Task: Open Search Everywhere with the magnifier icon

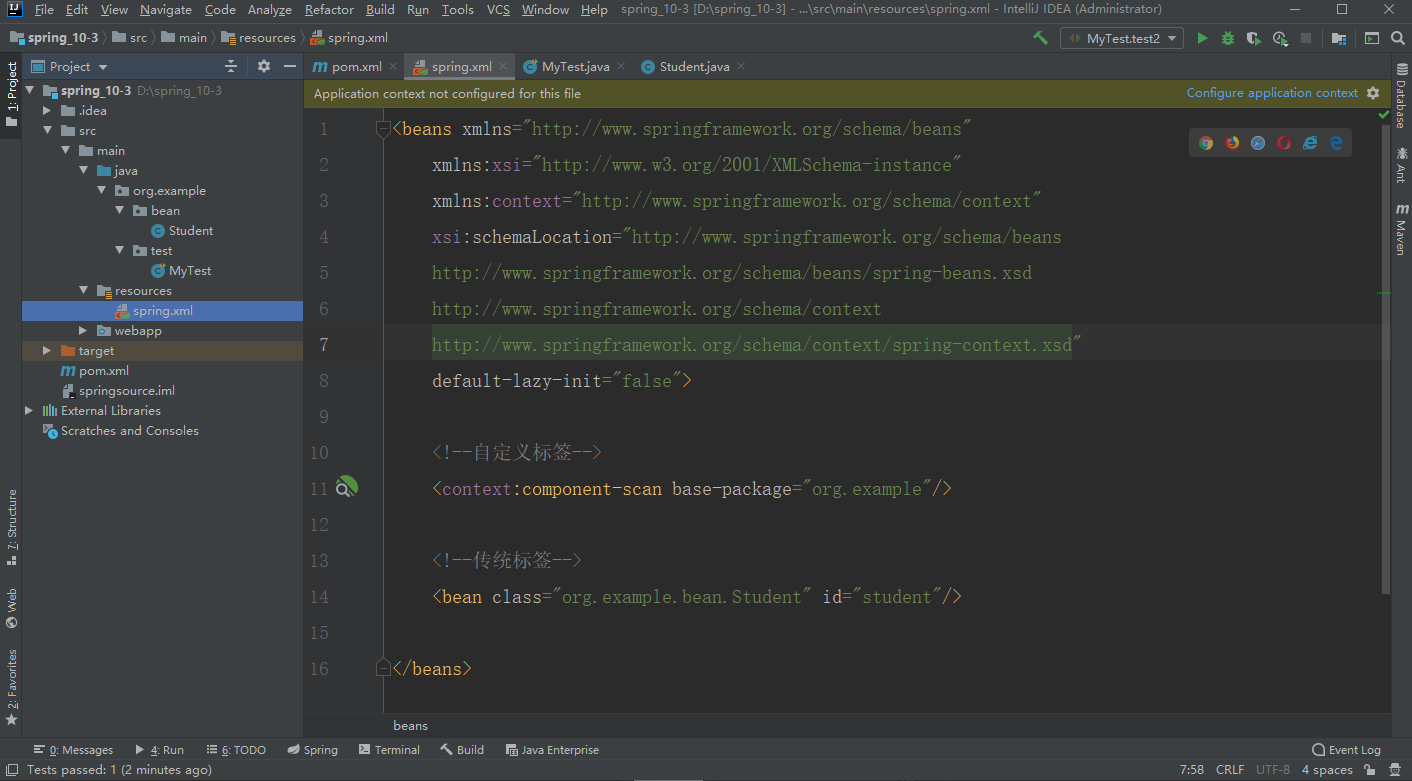Action: click(1398, 38)
